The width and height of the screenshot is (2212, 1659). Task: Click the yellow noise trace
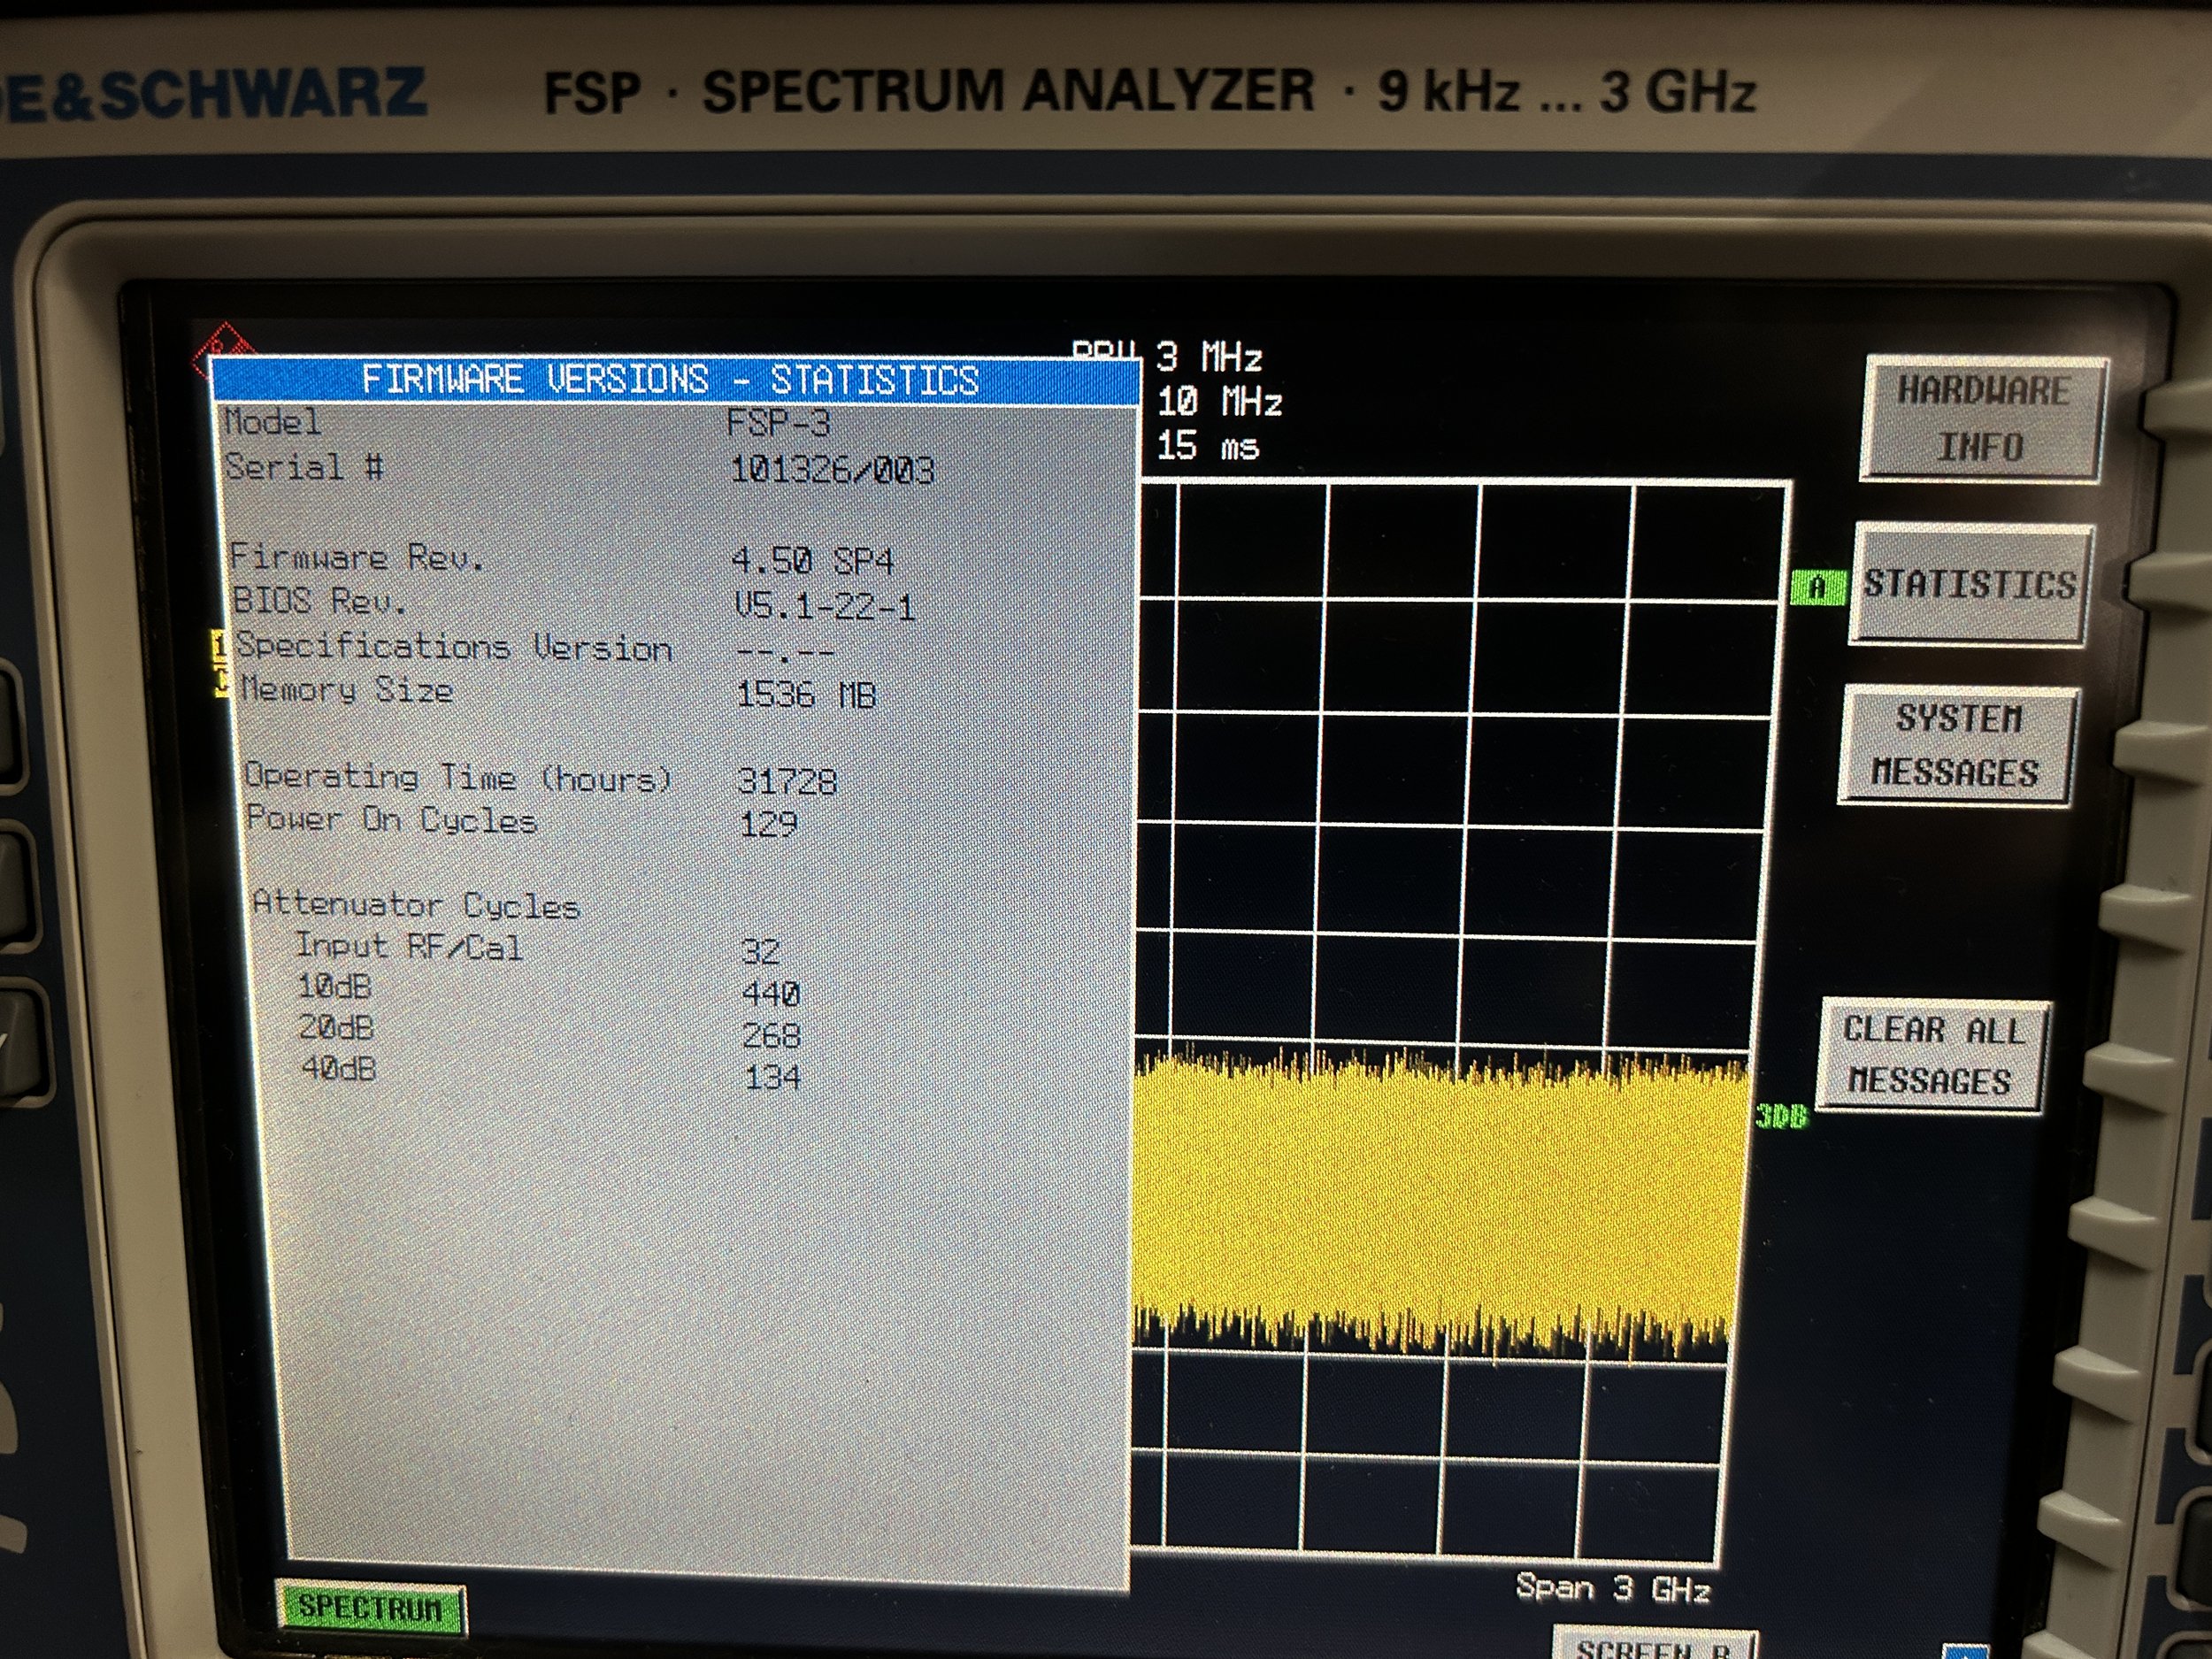pyautogui.click(x=1438, y=1205)
